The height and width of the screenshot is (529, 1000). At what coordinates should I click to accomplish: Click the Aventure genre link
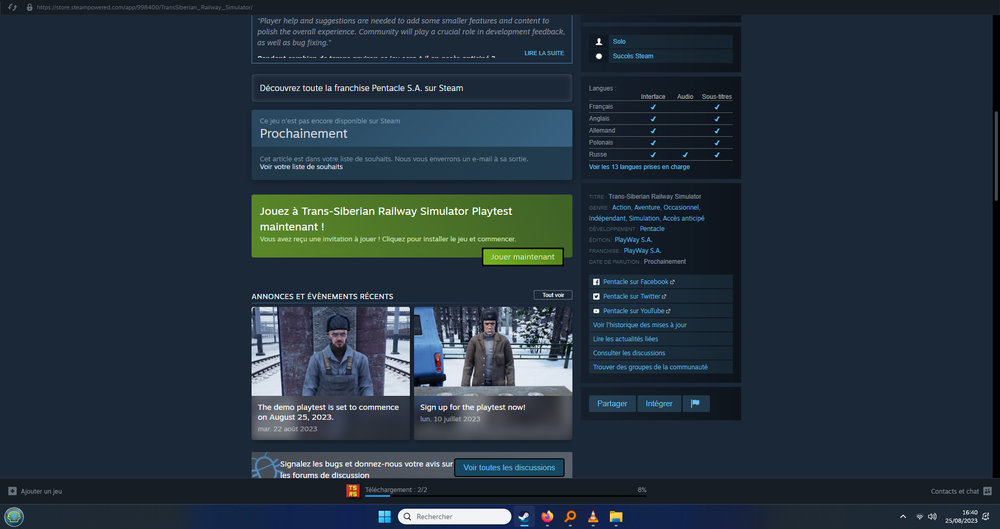coord(647,207)
